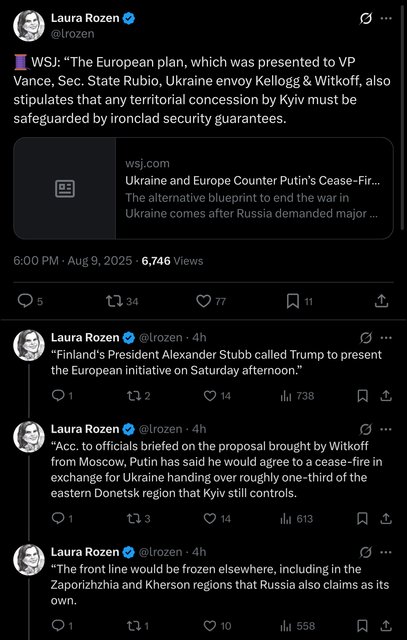This screenshot has width=407, height=640.
Task: Click the 6,746 Views count
Action: coord(172,261)
